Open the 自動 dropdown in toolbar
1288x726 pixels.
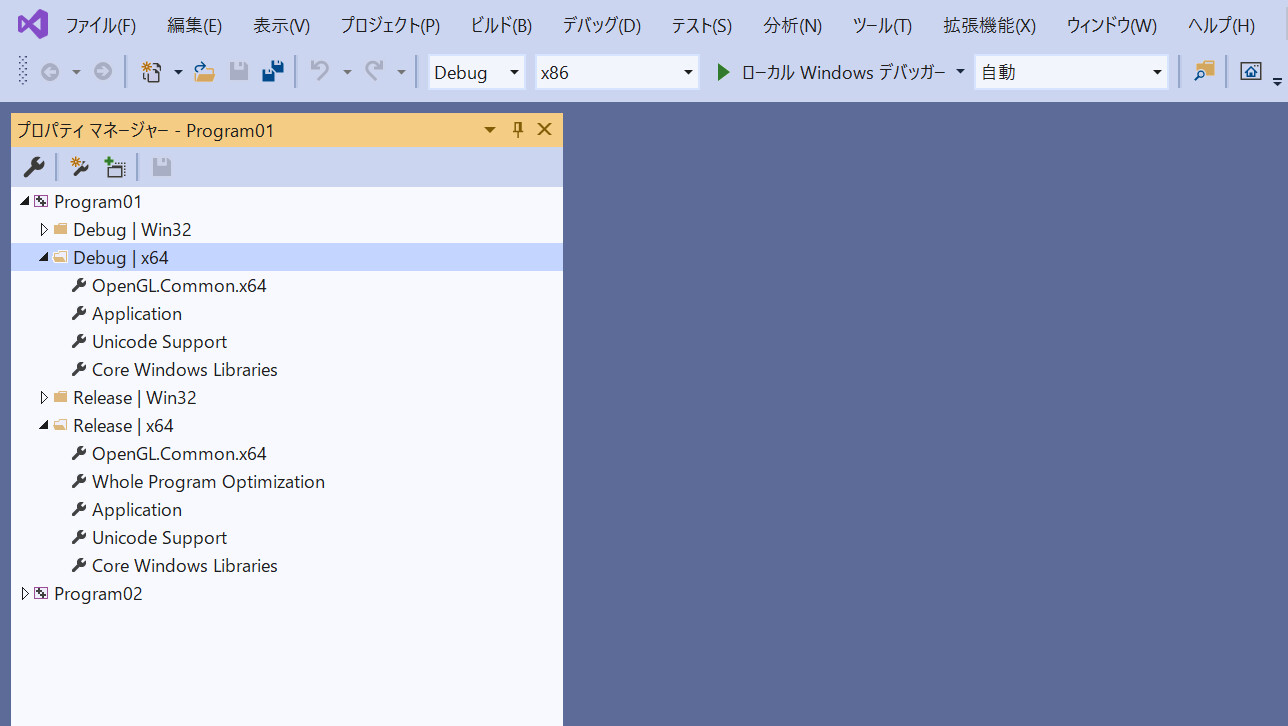point(1070,72)
